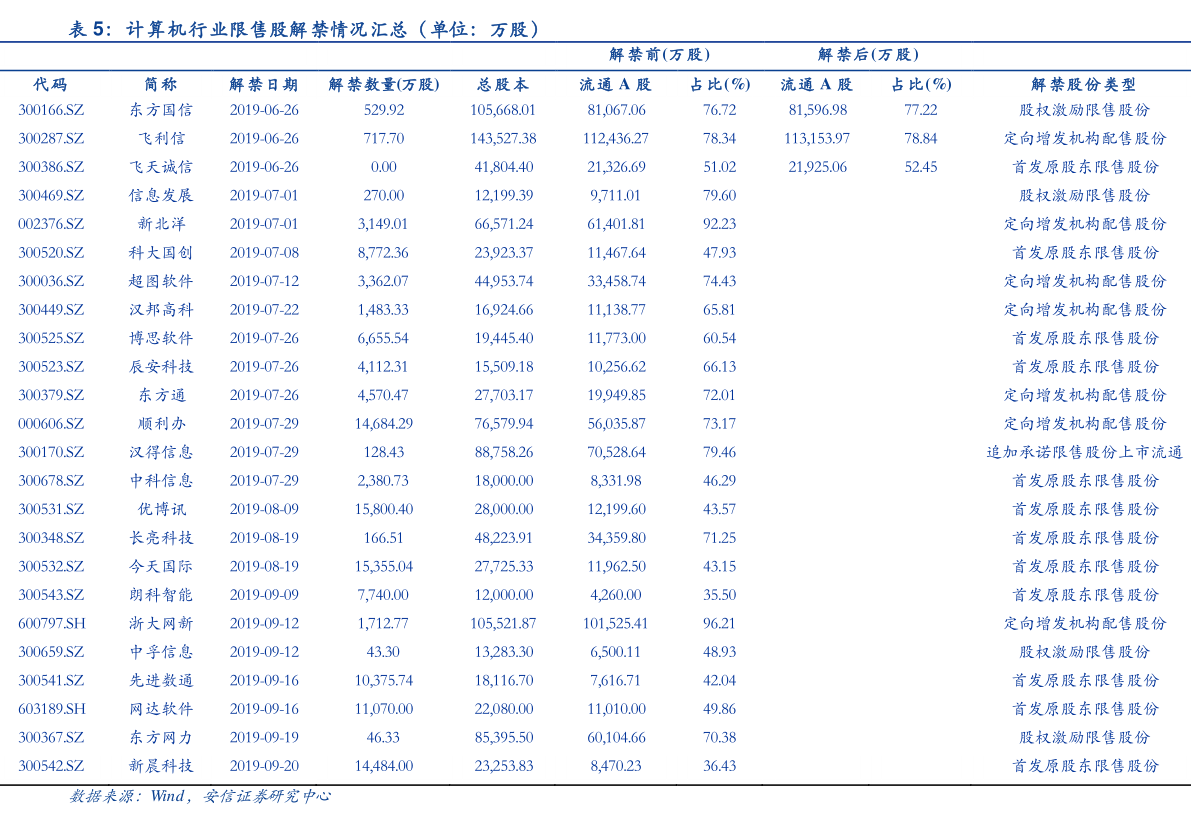This screenshot has height=825, width=1191.
Task: Open stock code 002376.SZ
Action: (51, 224)
